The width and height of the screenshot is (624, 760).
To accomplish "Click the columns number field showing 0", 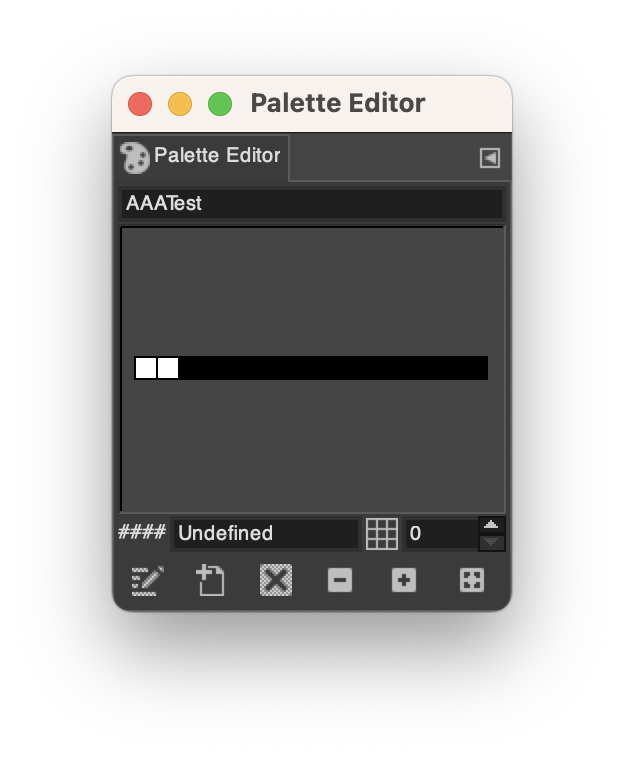I will 442,534.
